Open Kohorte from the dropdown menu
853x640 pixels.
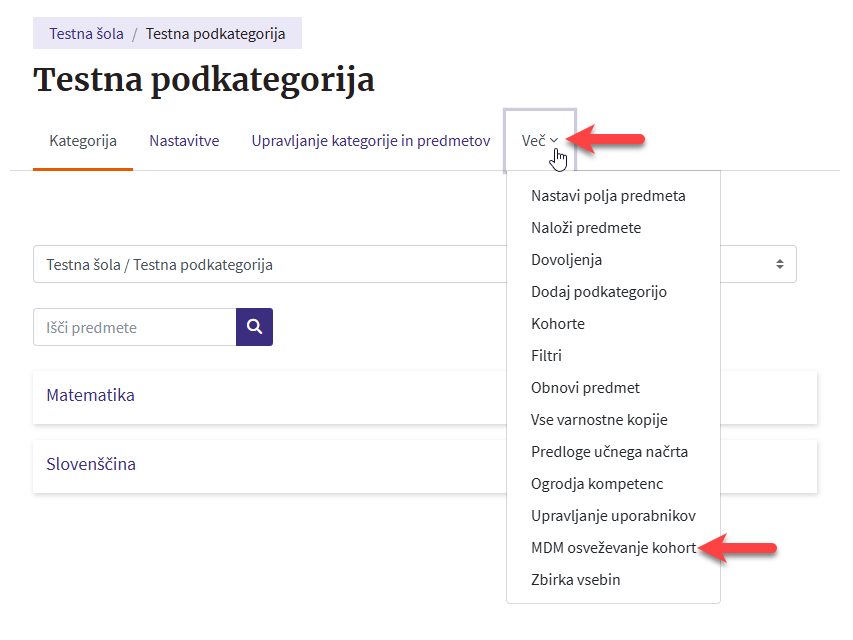[558, 324]
